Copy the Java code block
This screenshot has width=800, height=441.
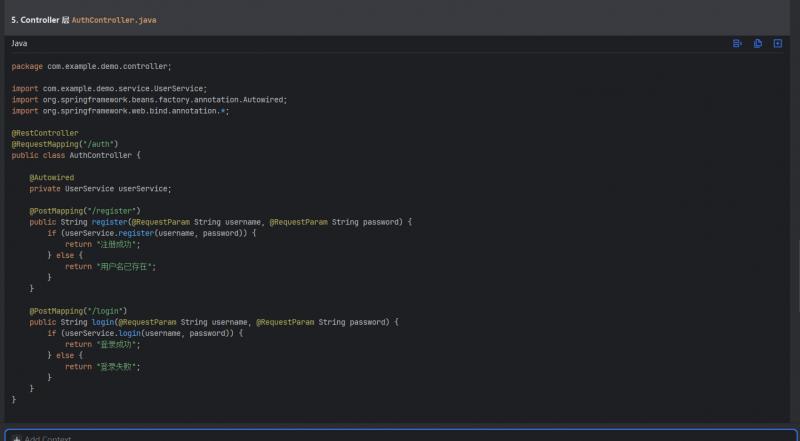(758, 44)
